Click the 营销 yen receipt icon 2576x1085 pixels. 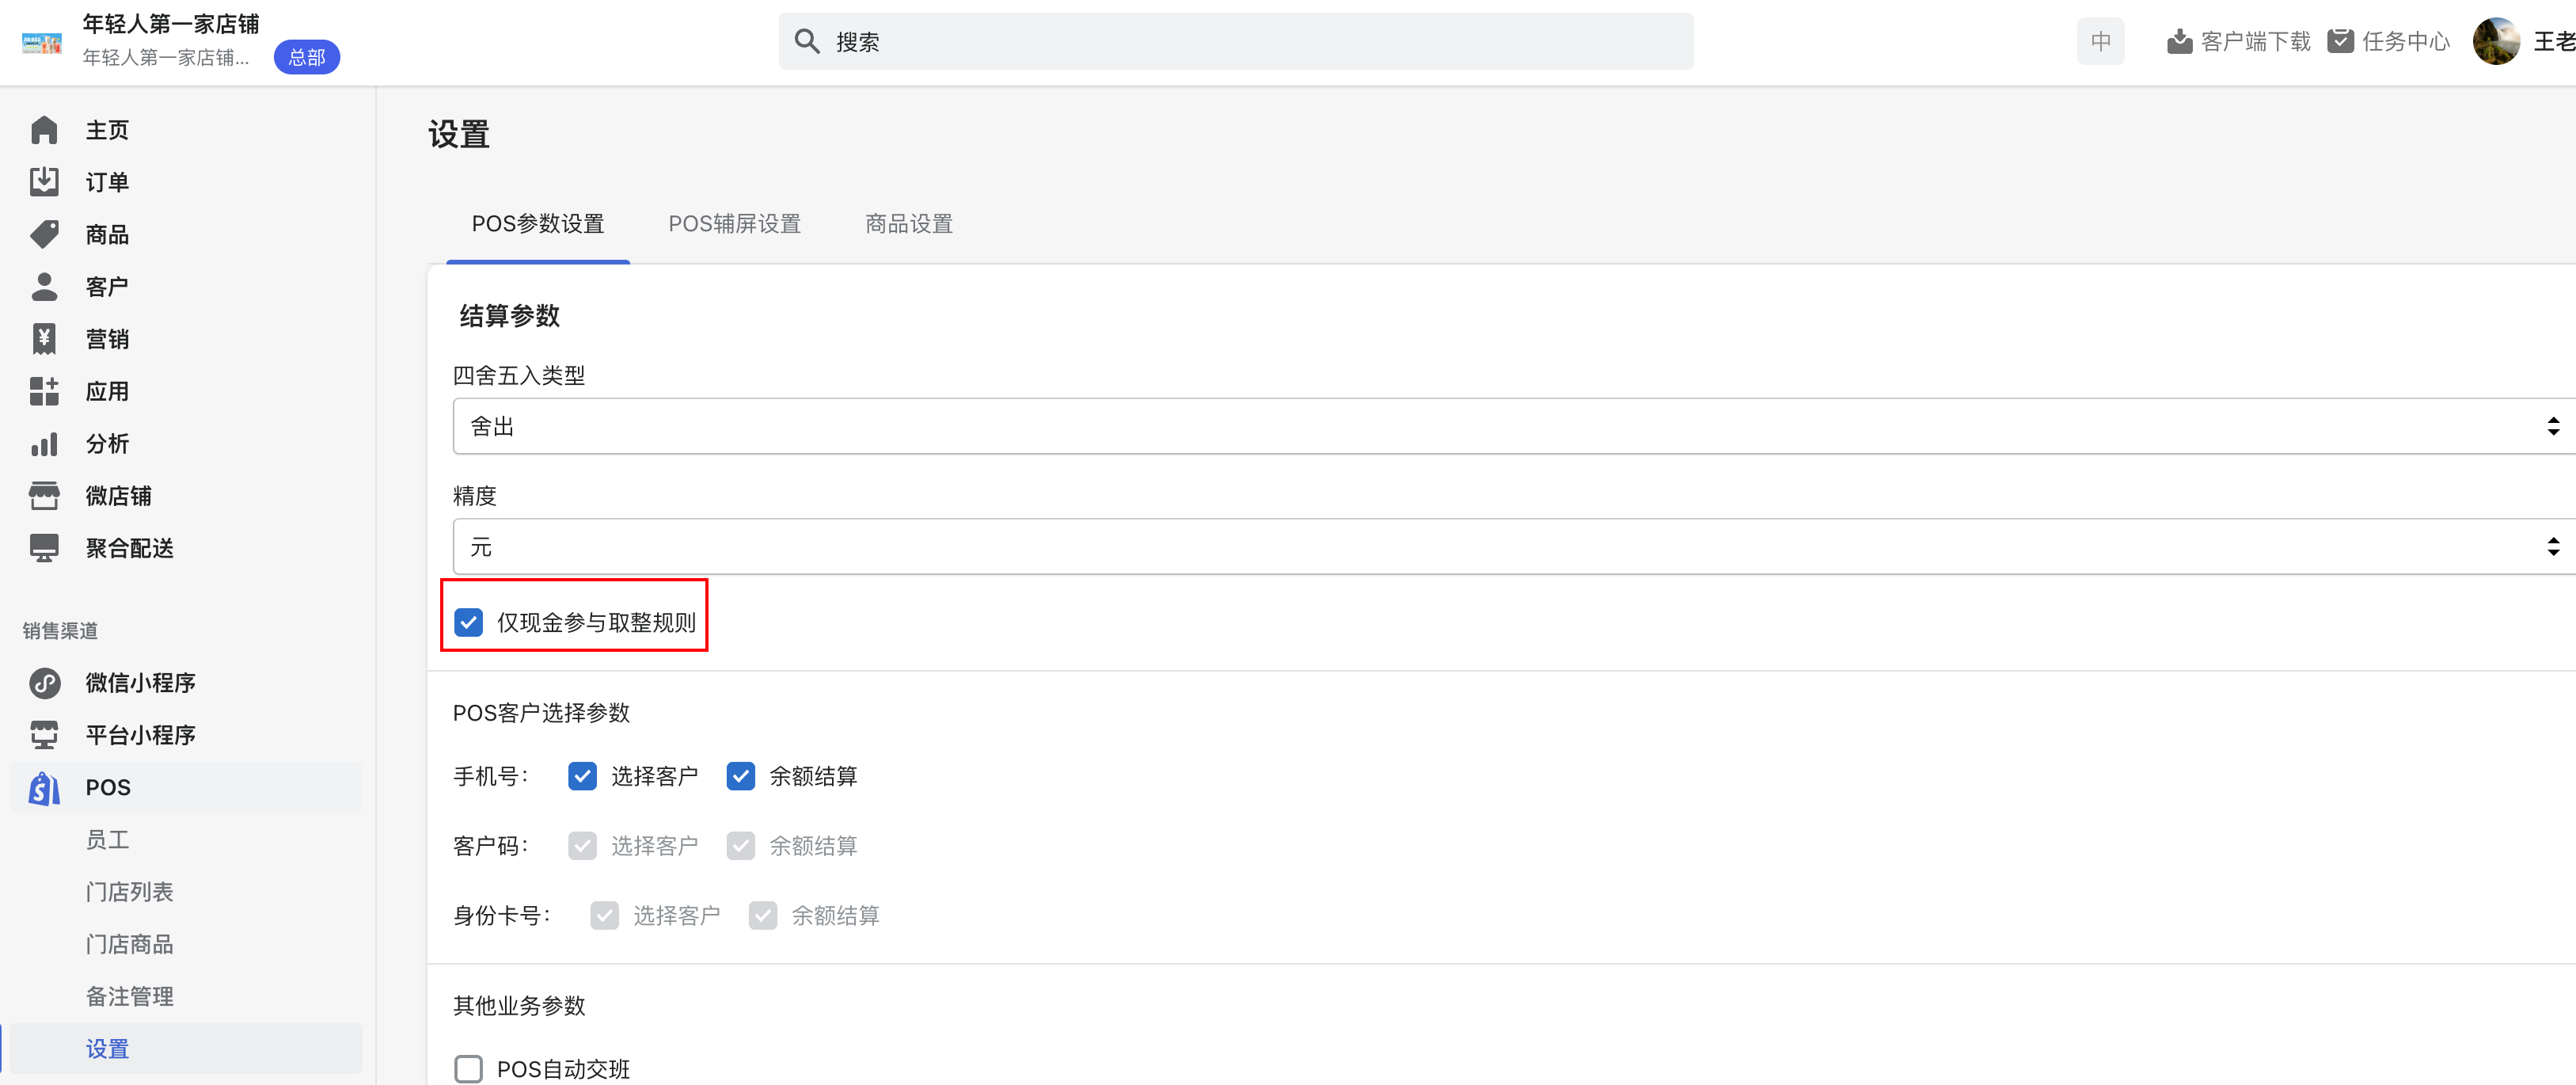tap(44, 339)
